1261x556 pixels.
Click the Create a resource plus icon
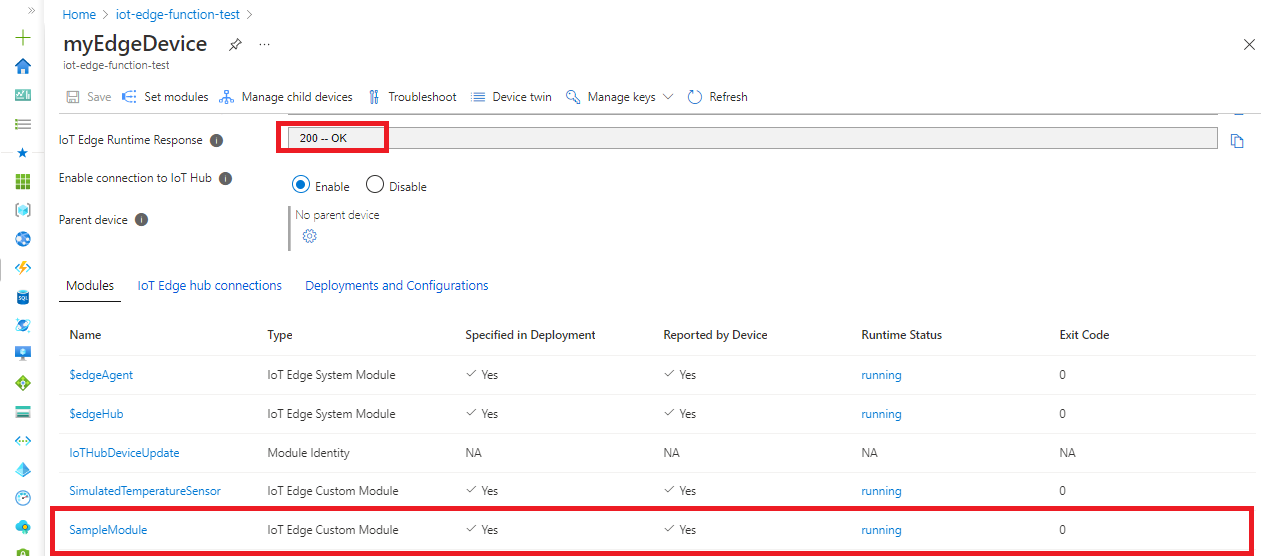(23, 38)
